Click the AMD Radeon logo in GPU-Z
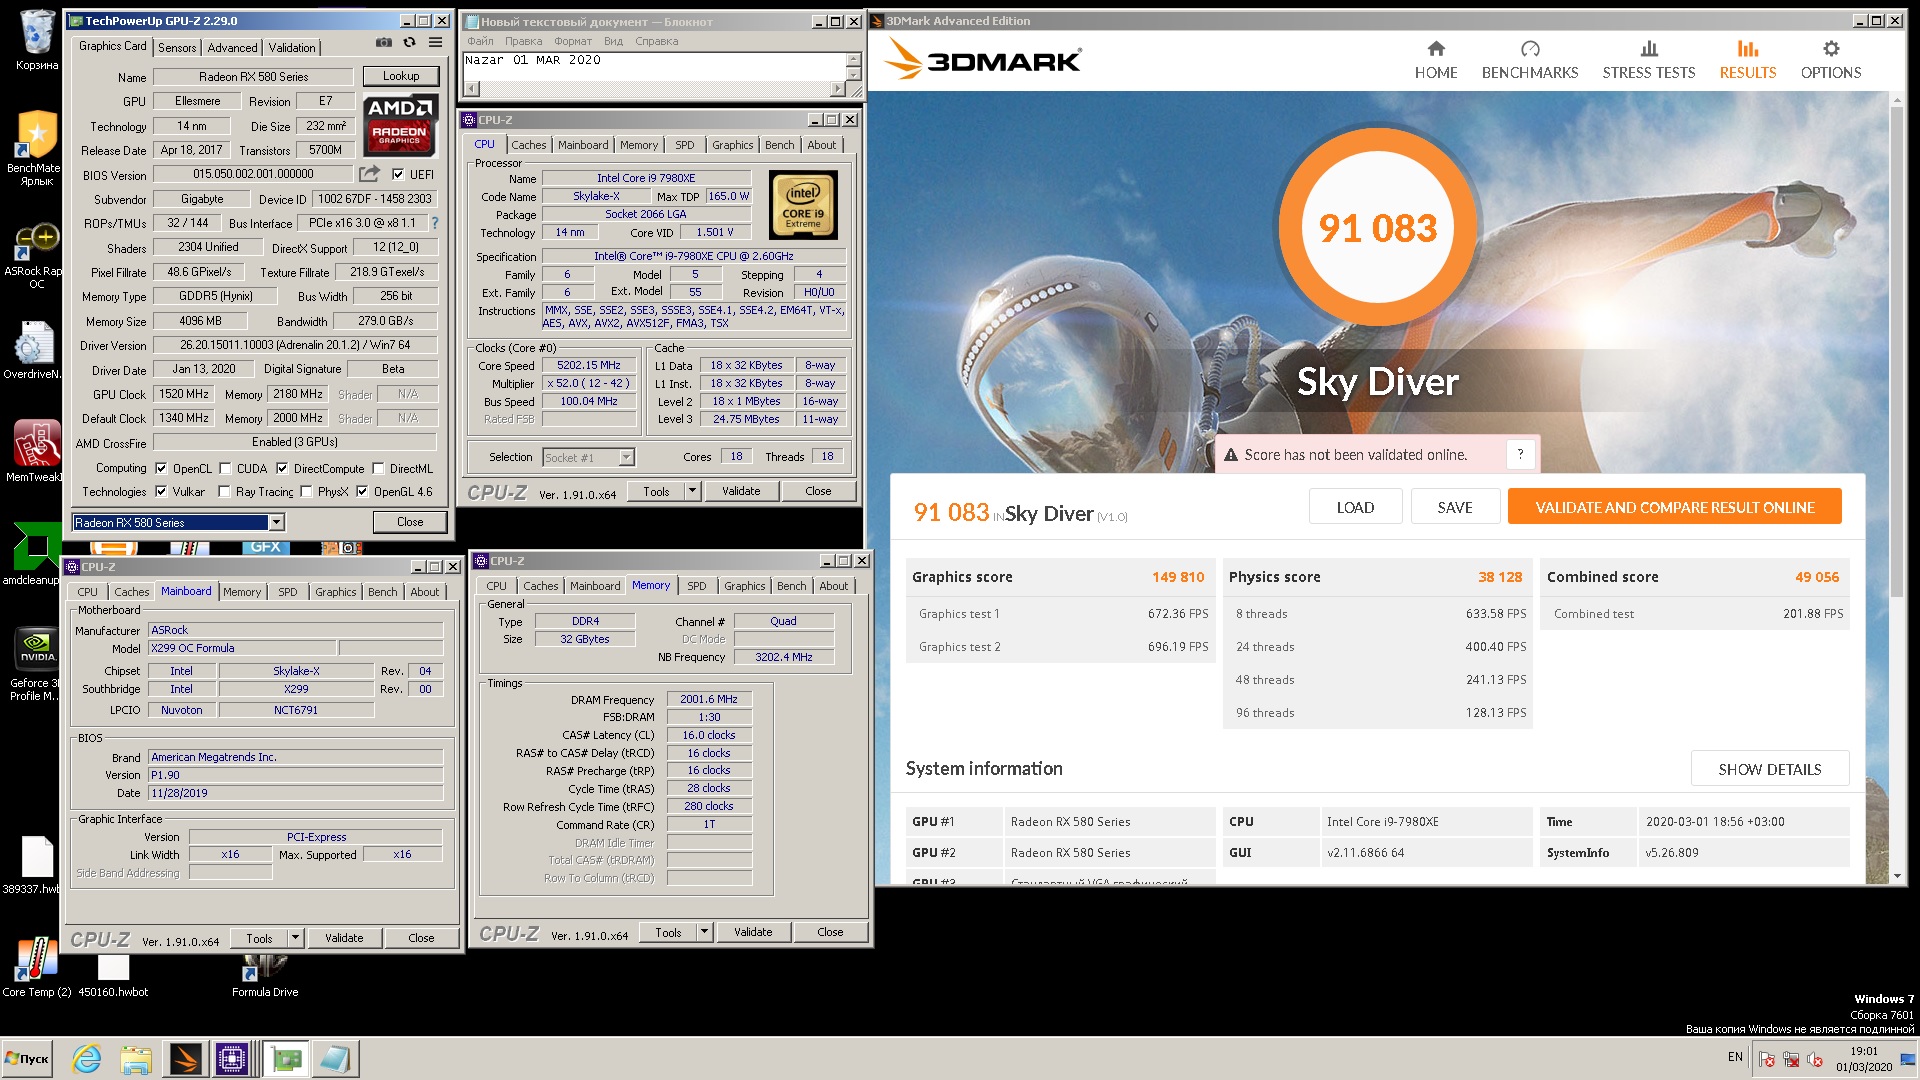The height and width of the screenshot is (1080, 1920). [400, 125]
